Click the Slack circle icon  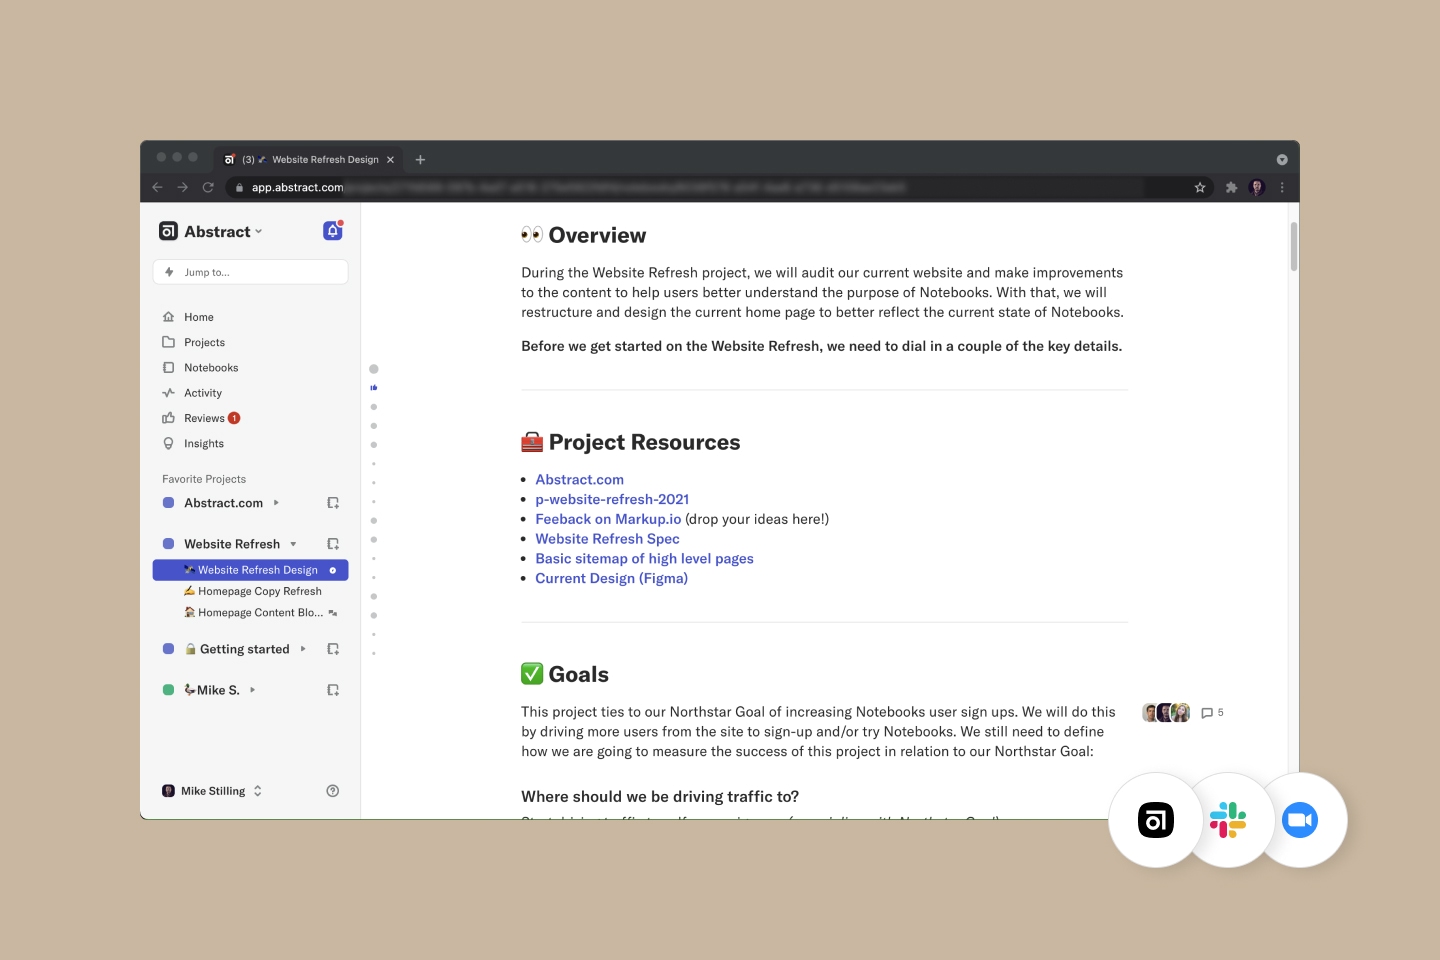click(1228, 820)
